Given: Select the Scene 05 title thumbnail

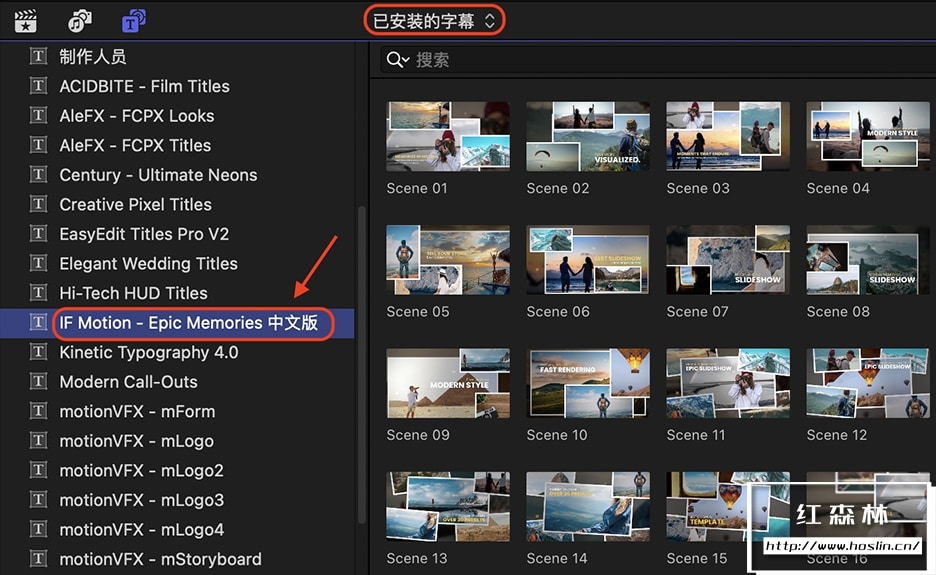Looking at the screenshot, I should [448, 260].
